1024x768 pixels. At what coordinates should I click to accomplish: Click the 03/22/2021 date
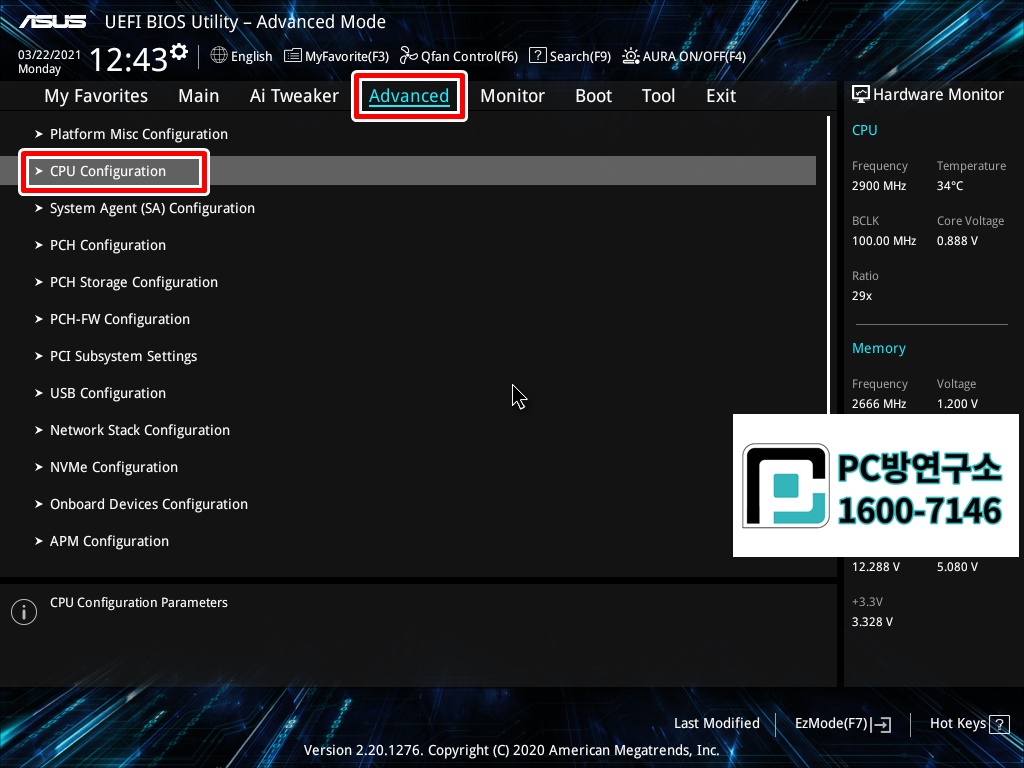click(49, 55)
